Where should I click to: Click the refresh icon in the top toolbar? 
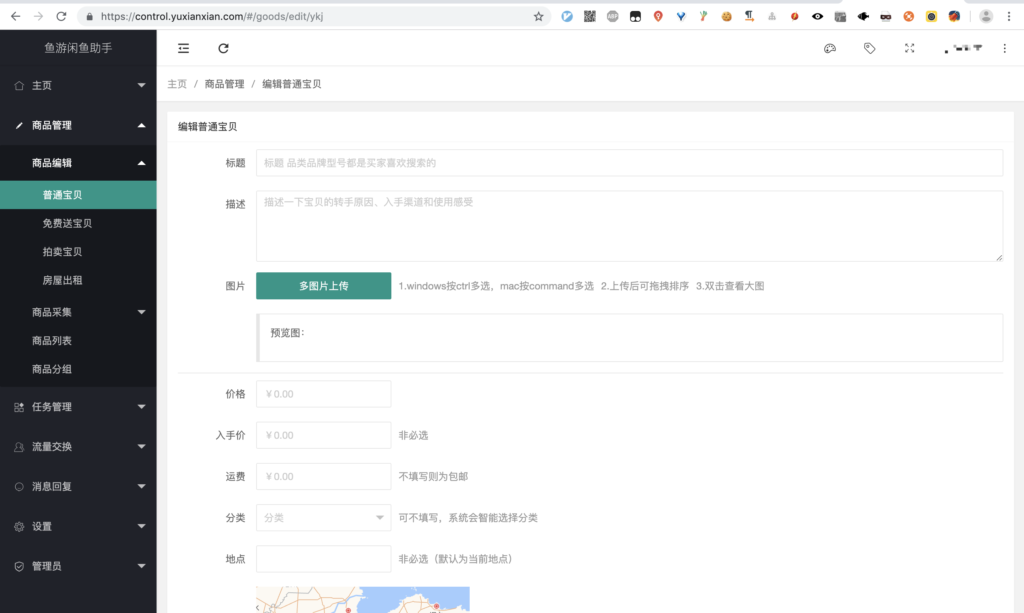click(223, 48)
